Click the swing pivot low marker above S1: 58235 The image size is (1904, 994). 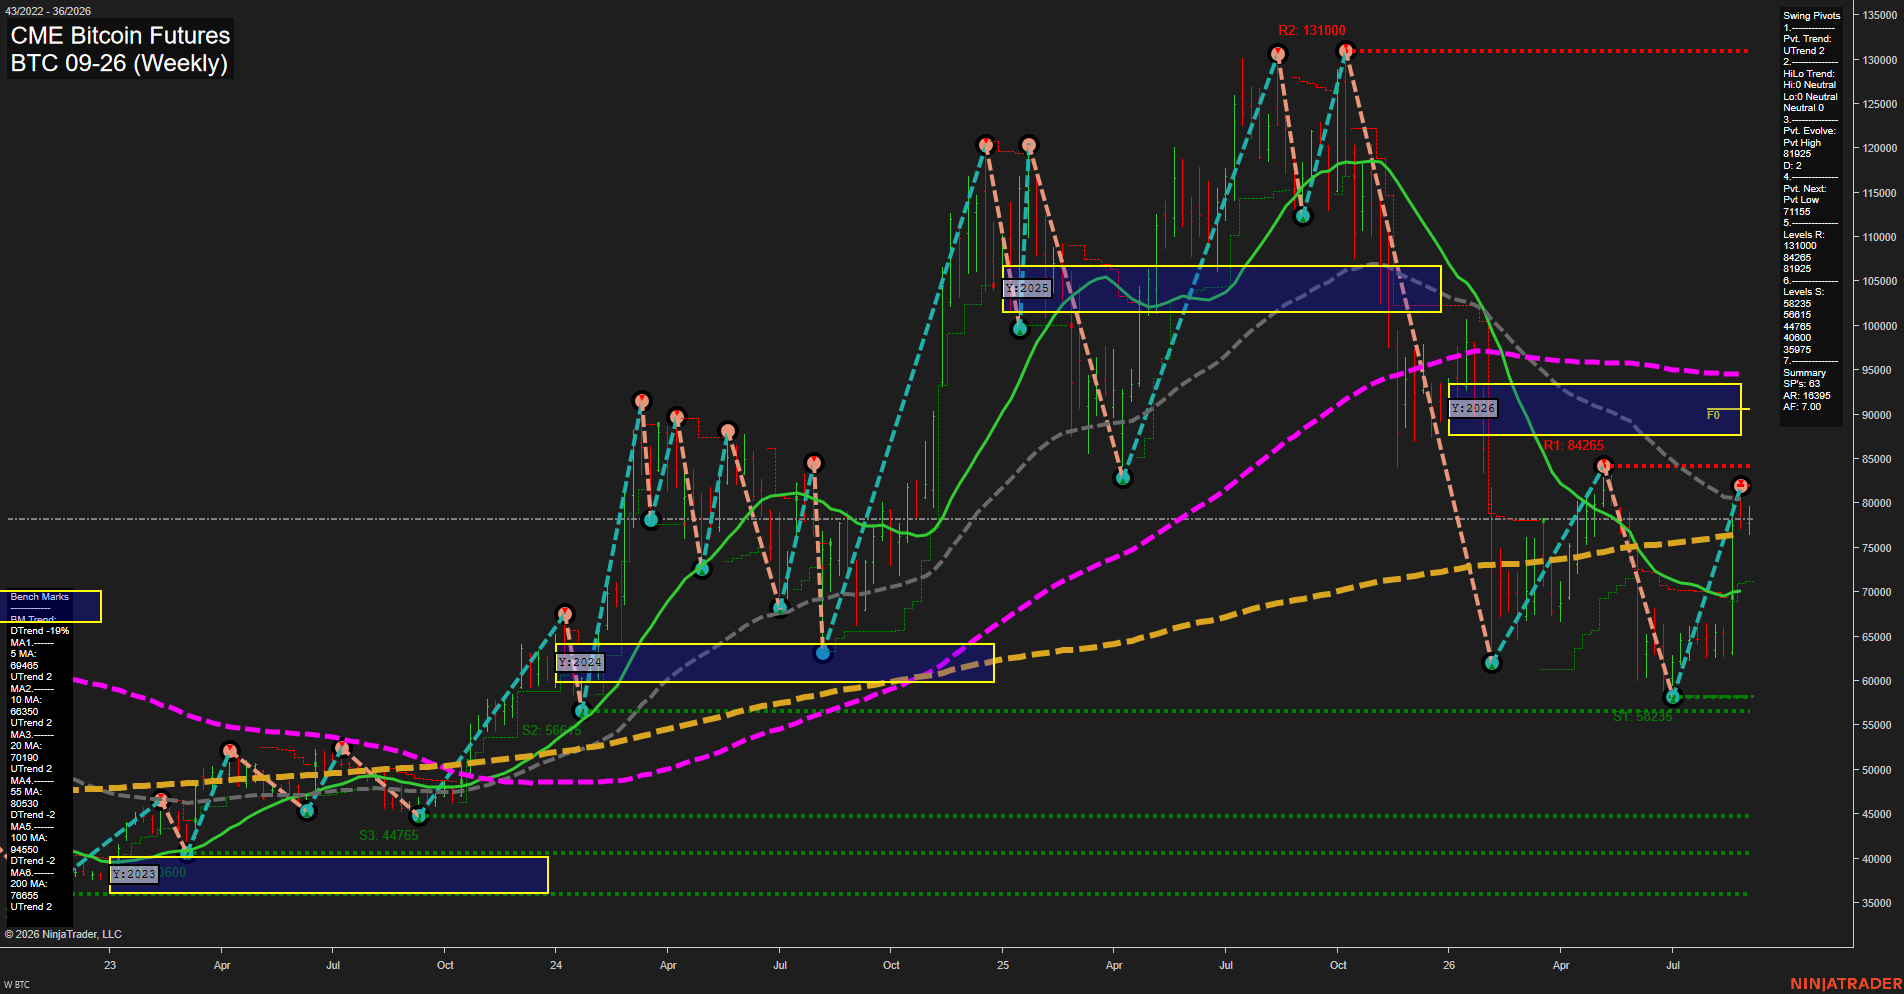click(1673, 696)
